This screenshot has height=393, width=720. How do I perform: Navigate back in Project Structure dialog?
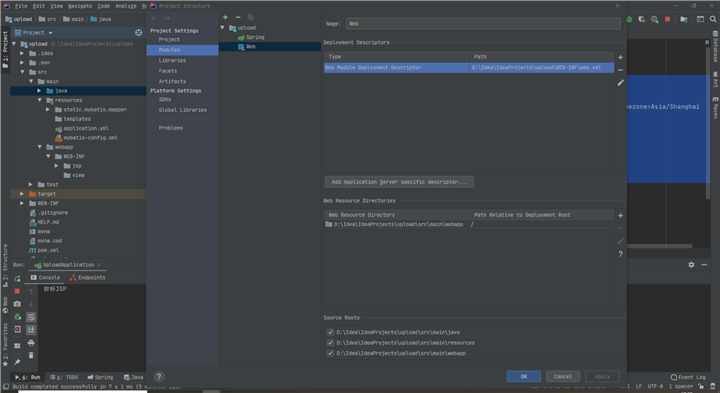coord(154,18)
